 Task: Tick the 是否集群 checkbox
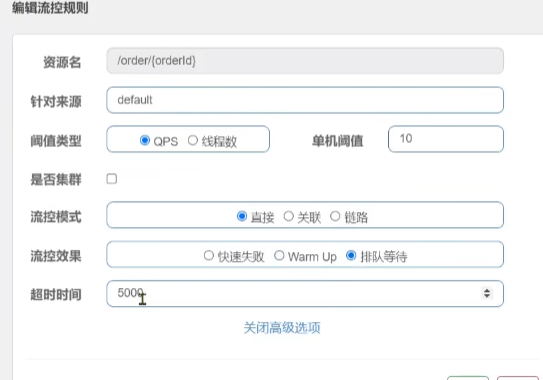(x=112, y=179)
